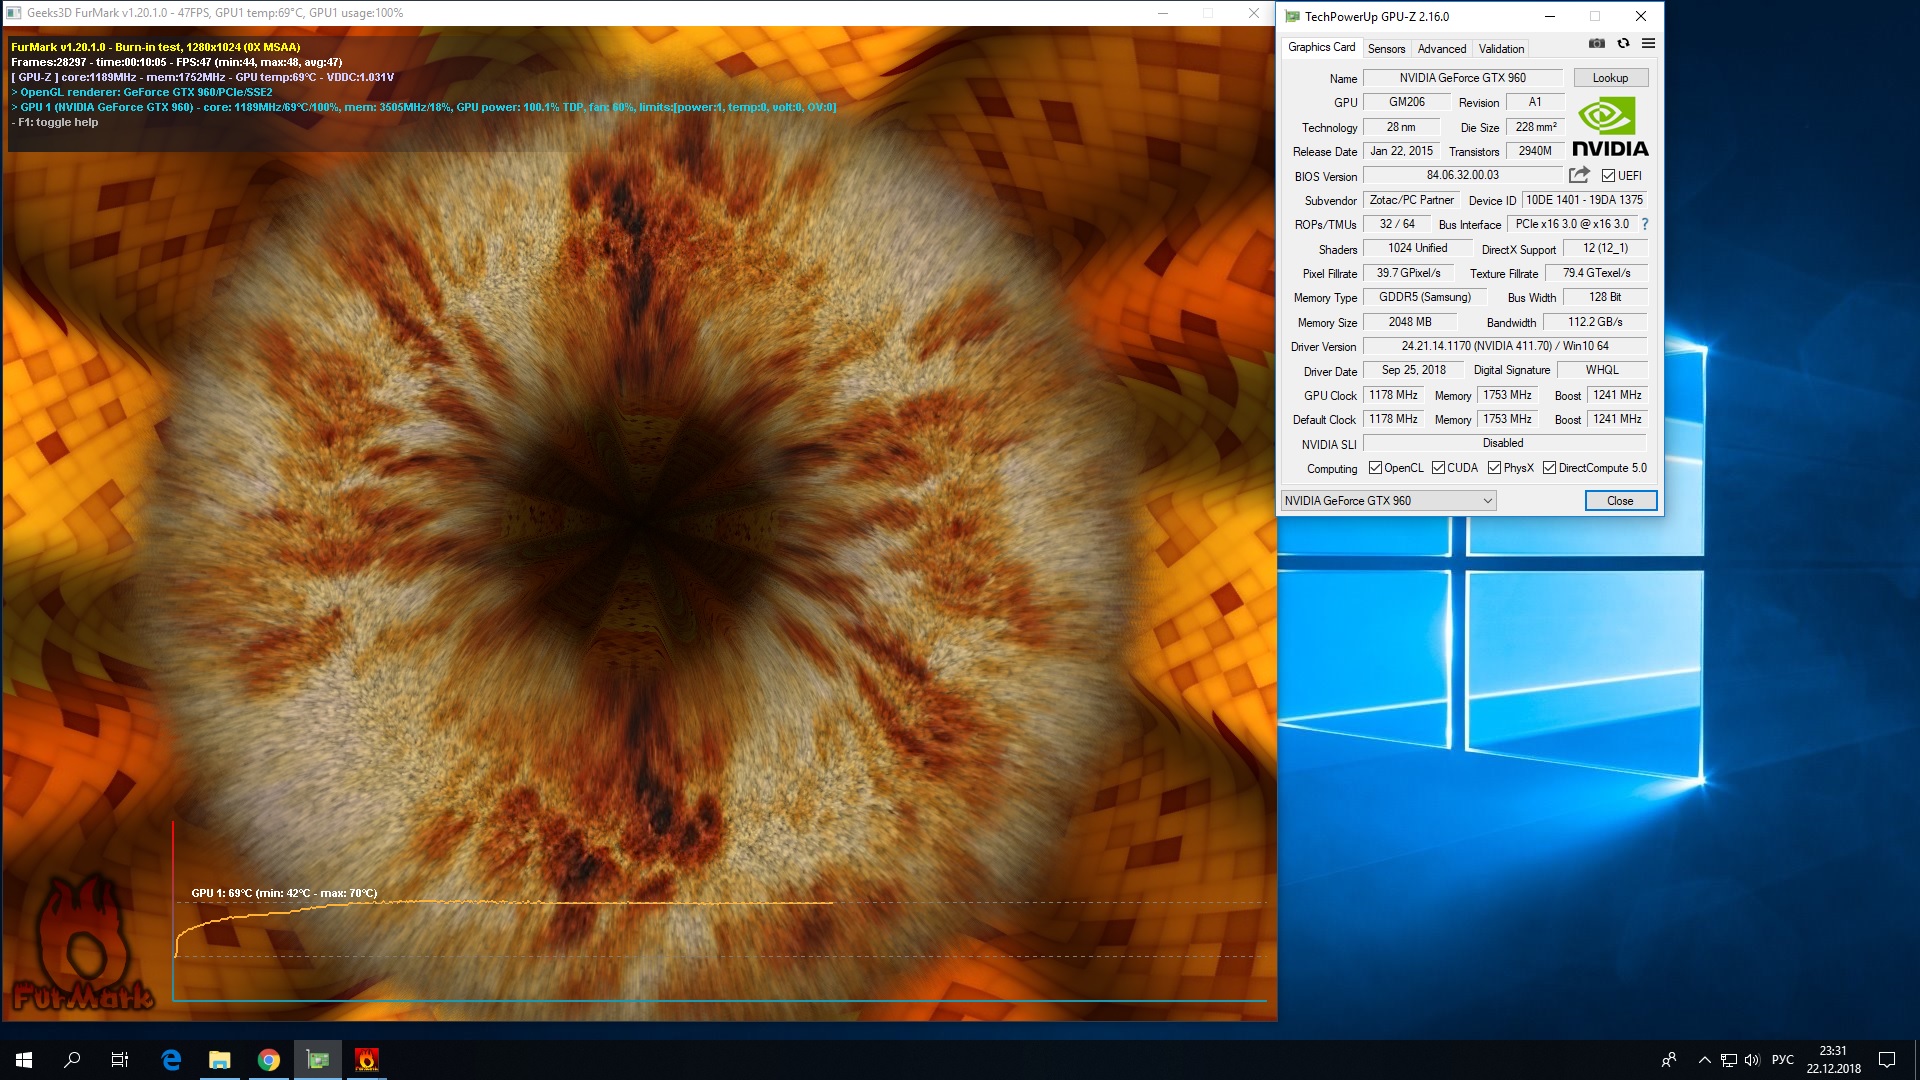1920x1080 pixels.
Task: Click the GPU Name field
Action: click(1462, 78)
